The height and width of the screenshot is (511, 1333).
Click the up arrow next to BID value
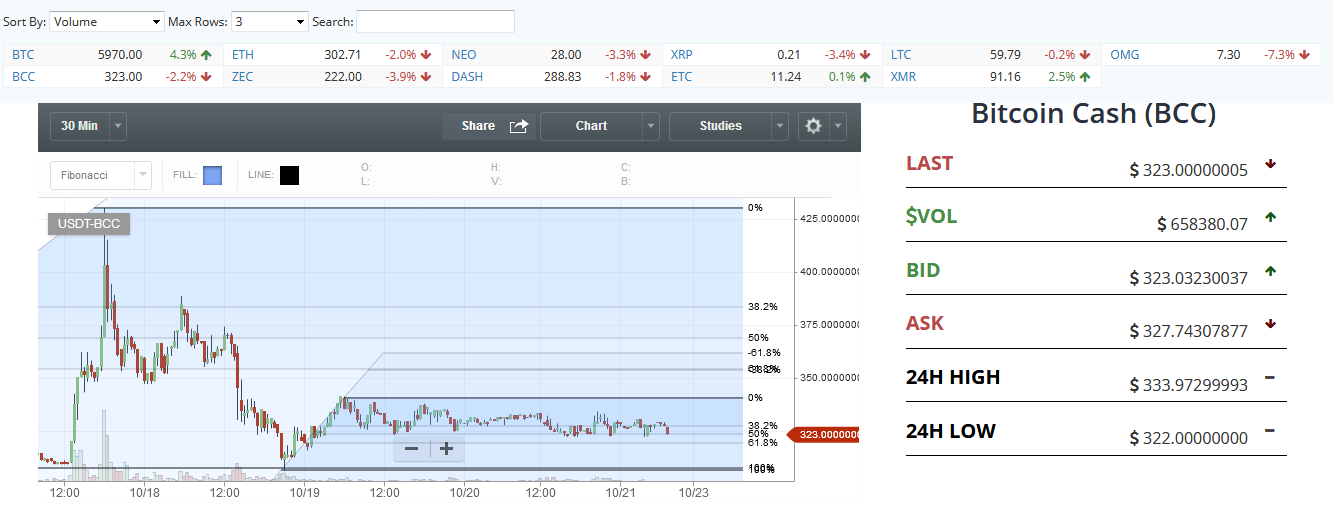[x=1270, y=270]
